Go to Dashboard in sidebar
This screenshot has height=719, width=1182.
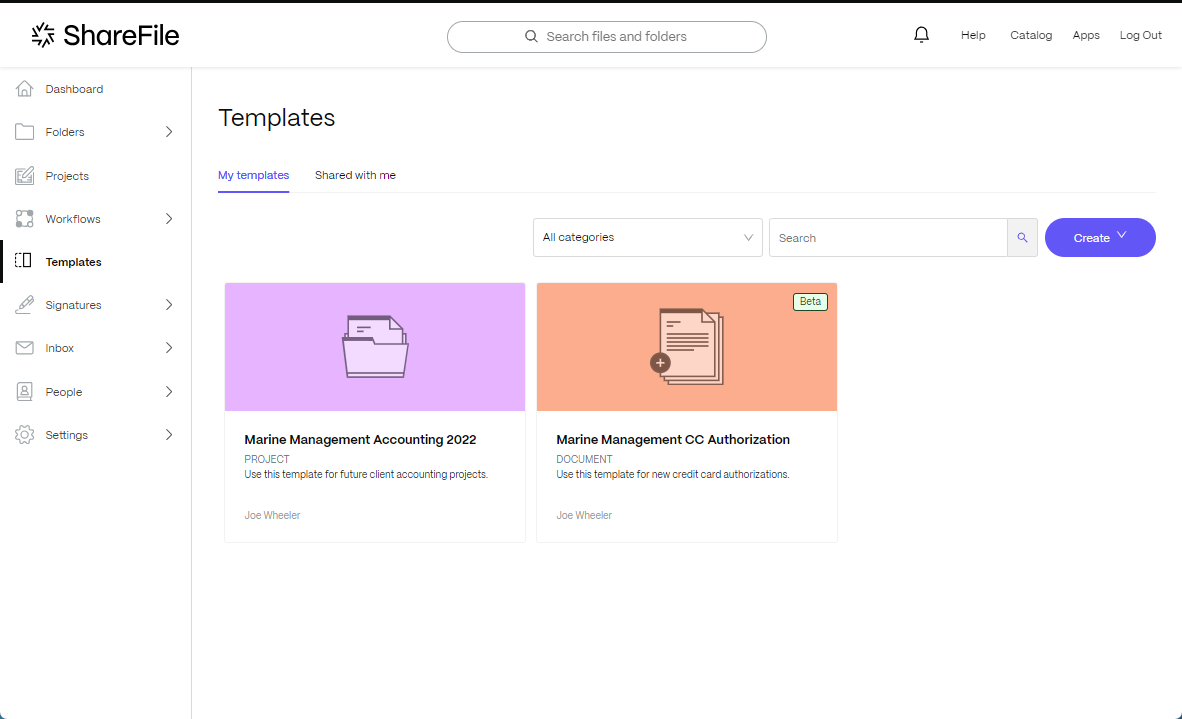pyautogui.click(x=74, y=89)
